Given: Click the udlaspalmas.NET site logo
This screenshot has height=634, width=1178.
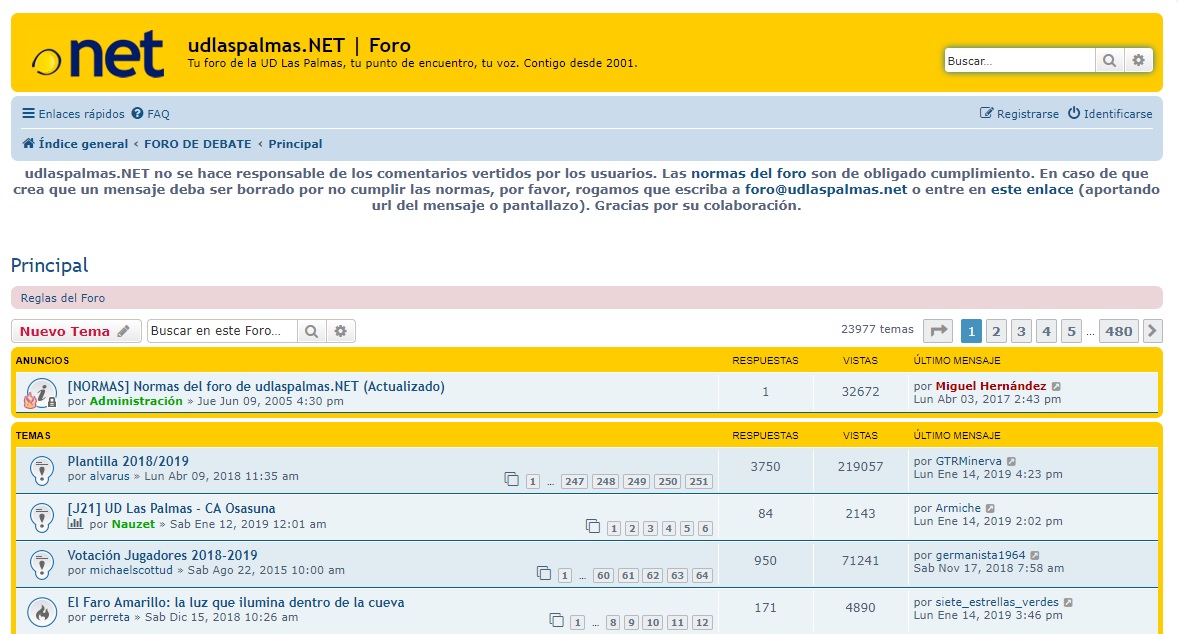Looking at the screenshot, I should coord(98,53).
